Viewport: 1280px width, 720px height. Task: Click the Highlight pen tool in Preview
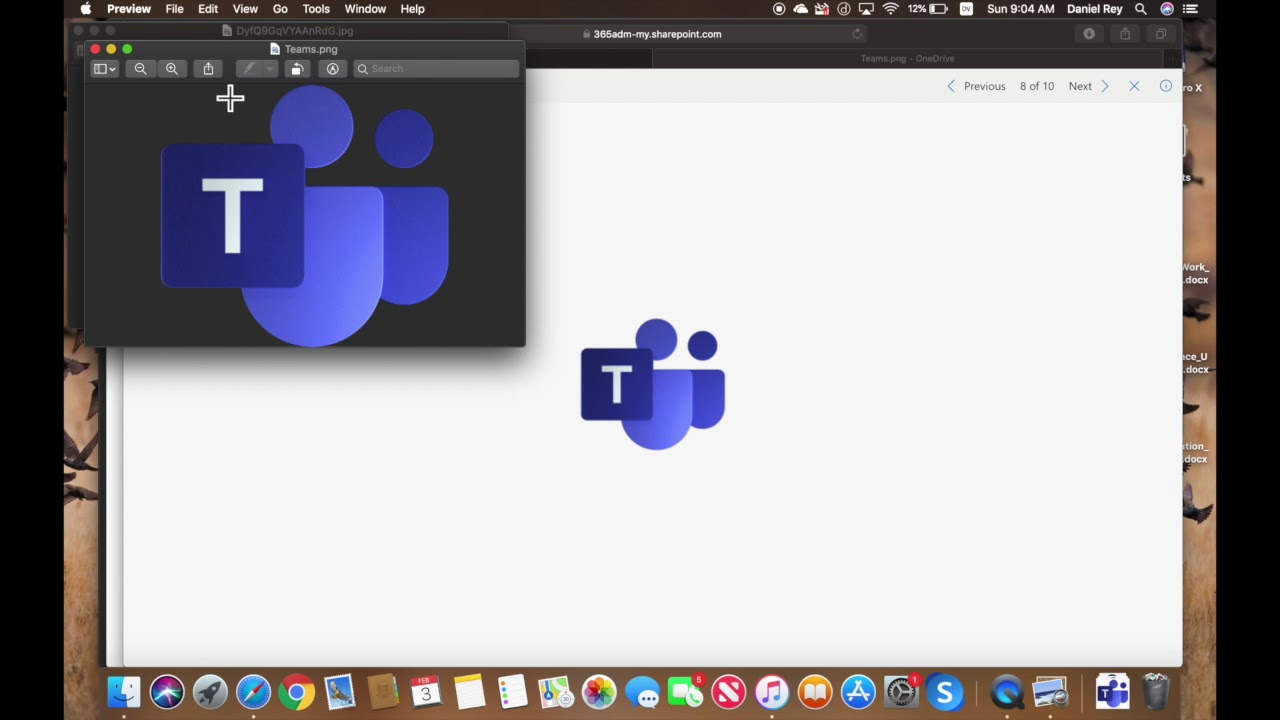click(x=248, y=69)
